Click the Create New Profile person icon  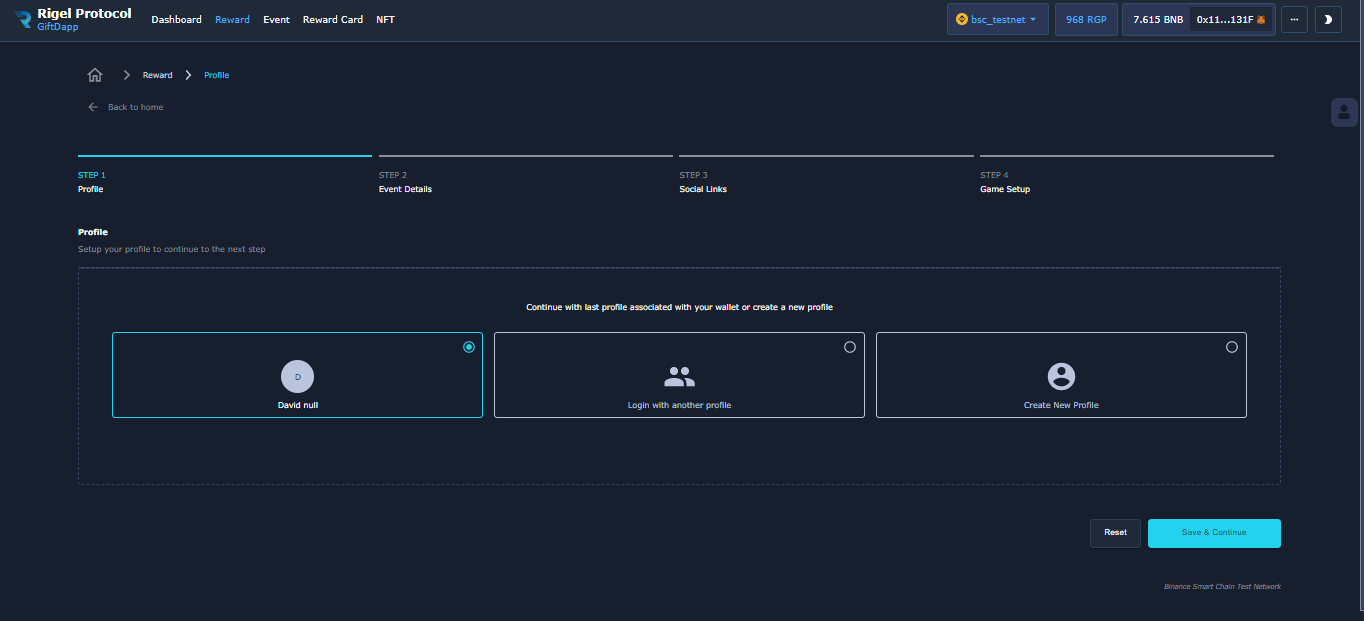click(1061, 377)
